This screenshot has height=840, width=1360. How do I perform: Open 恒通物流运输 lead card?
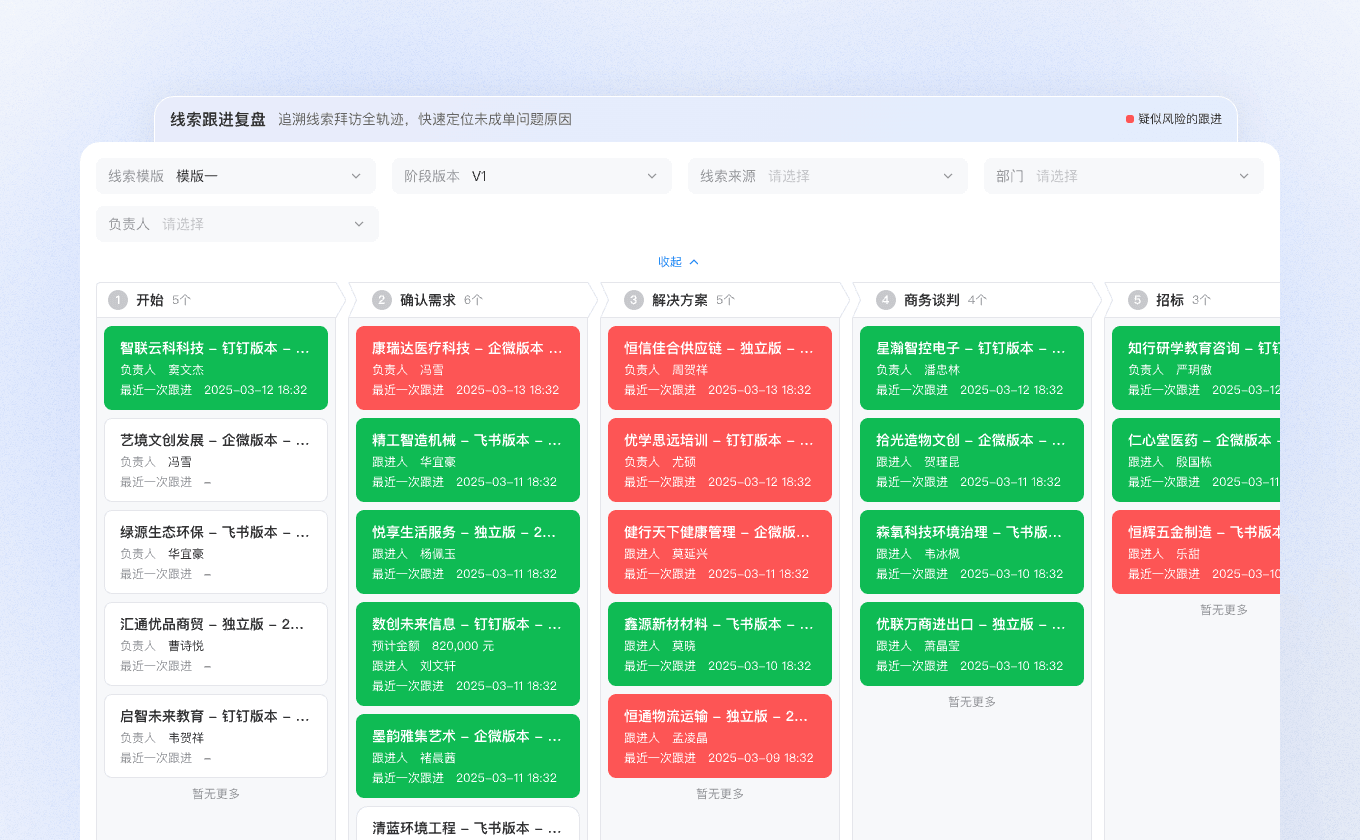pos(720,736)
